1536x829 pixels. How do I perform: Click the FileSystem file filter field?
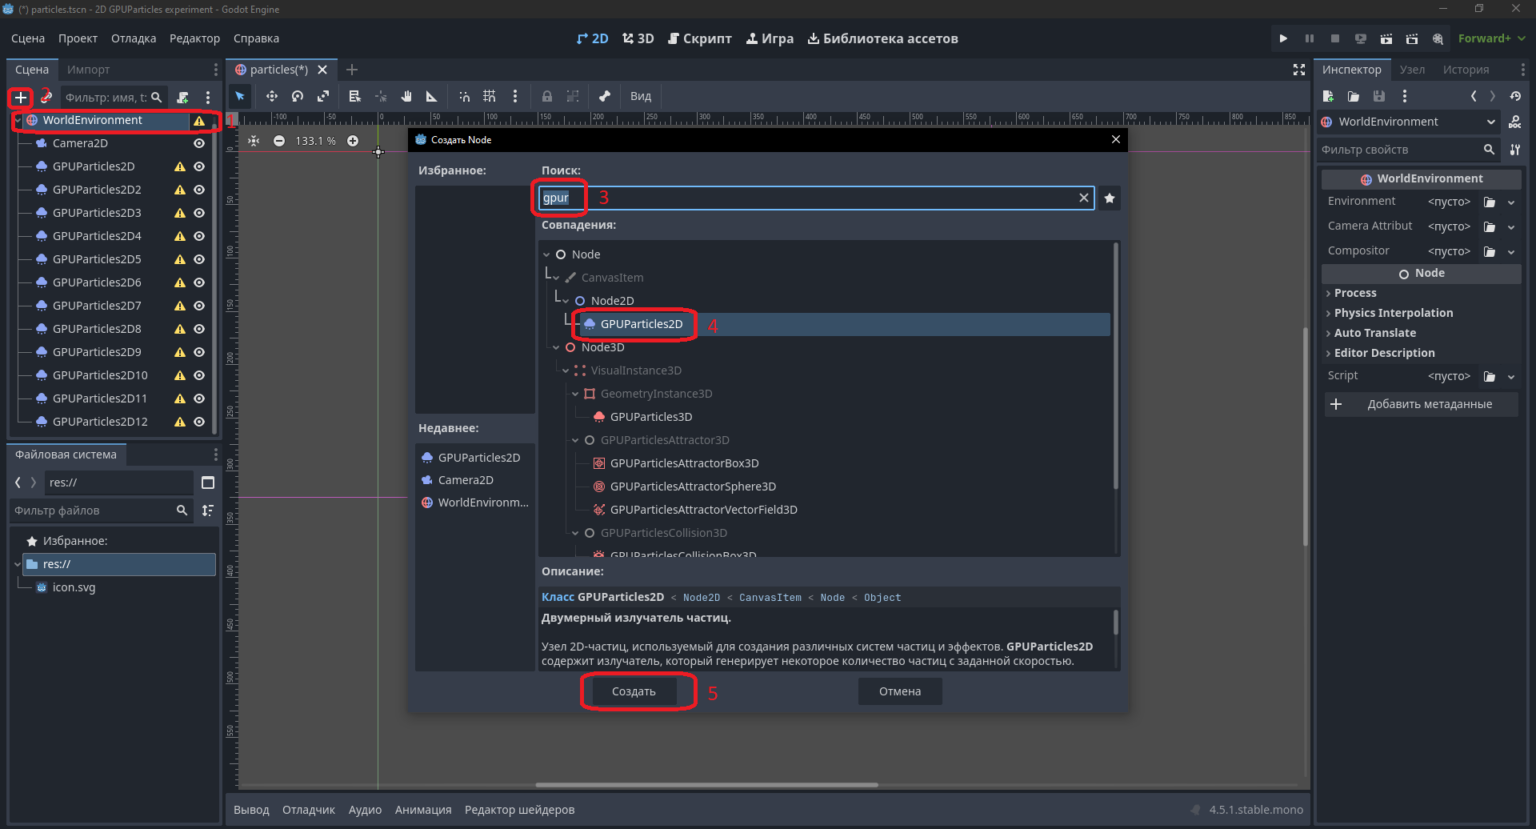click(101, 510)
